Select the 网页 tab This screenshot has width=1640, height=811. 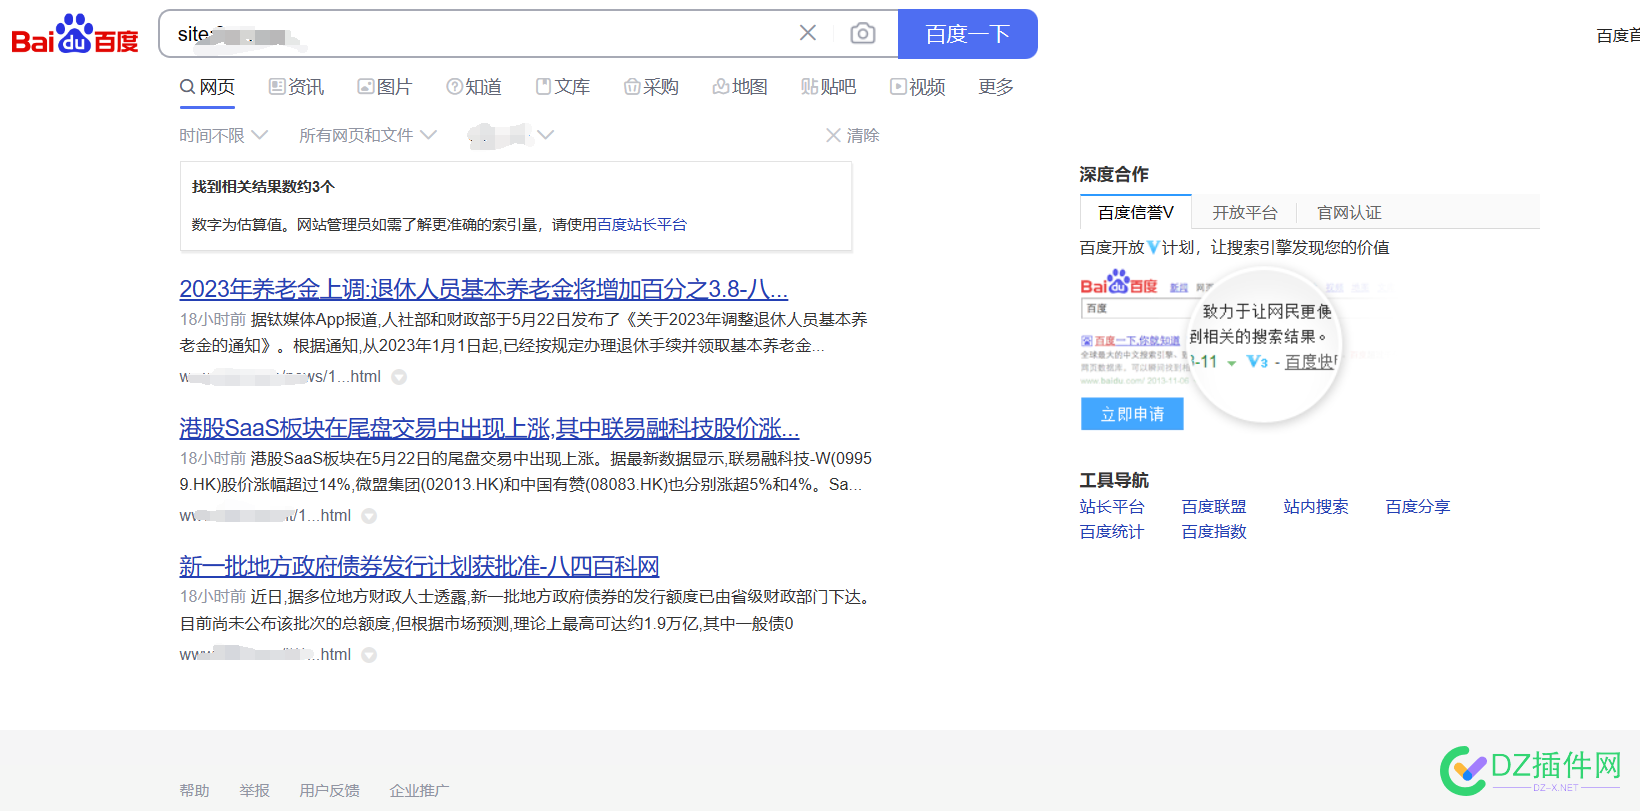click(207, 87)
